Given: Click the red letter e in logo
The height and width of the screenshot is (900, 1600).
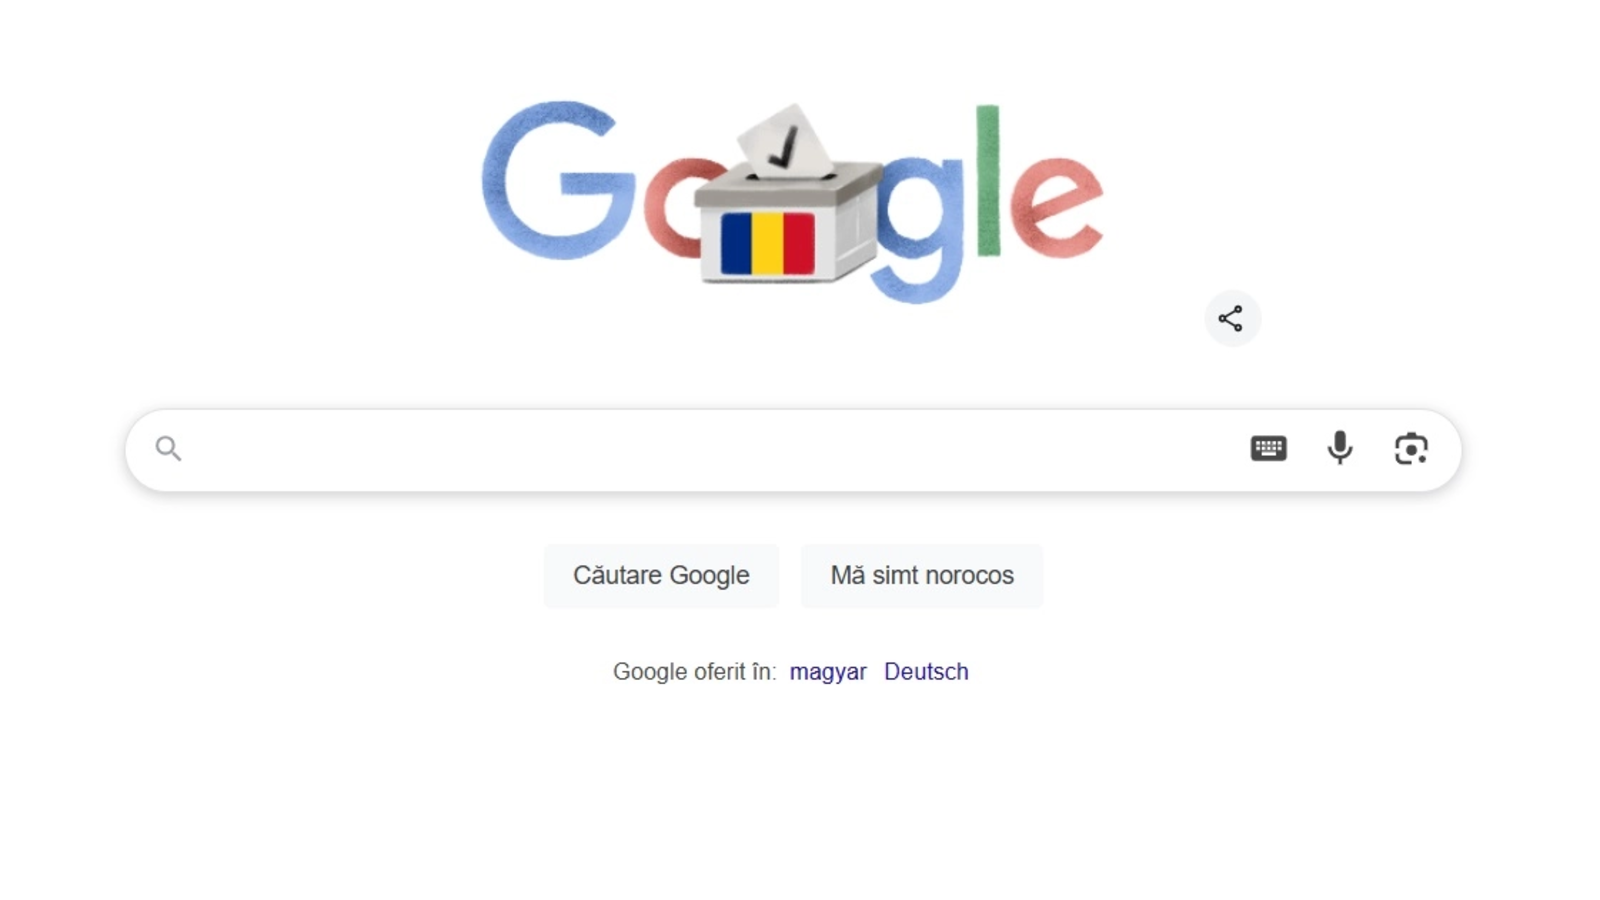Looking at the screenshot, I should click(x=1056, y=207).
